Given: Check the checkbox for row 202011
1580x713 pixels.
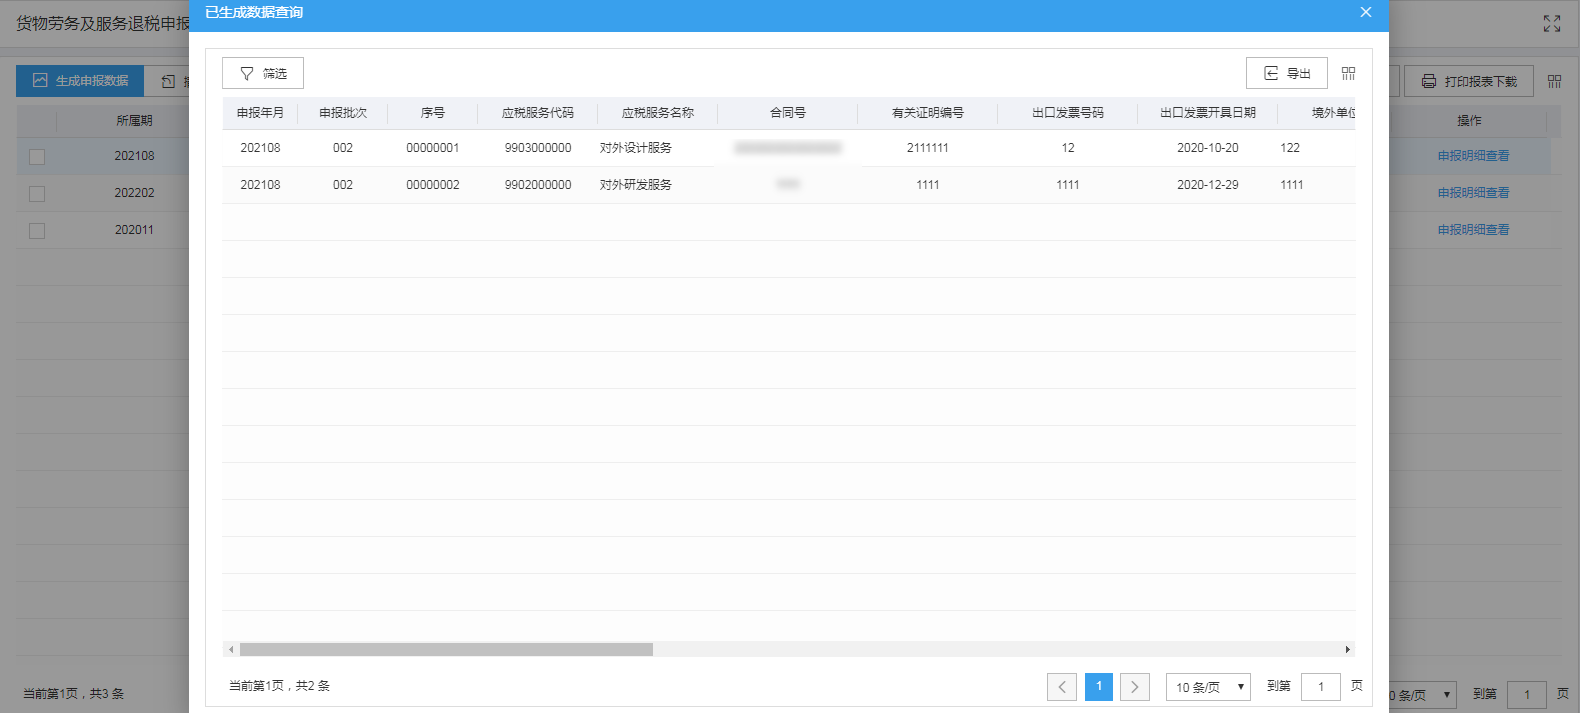Looking at the screenshot, I should (37, 231).
